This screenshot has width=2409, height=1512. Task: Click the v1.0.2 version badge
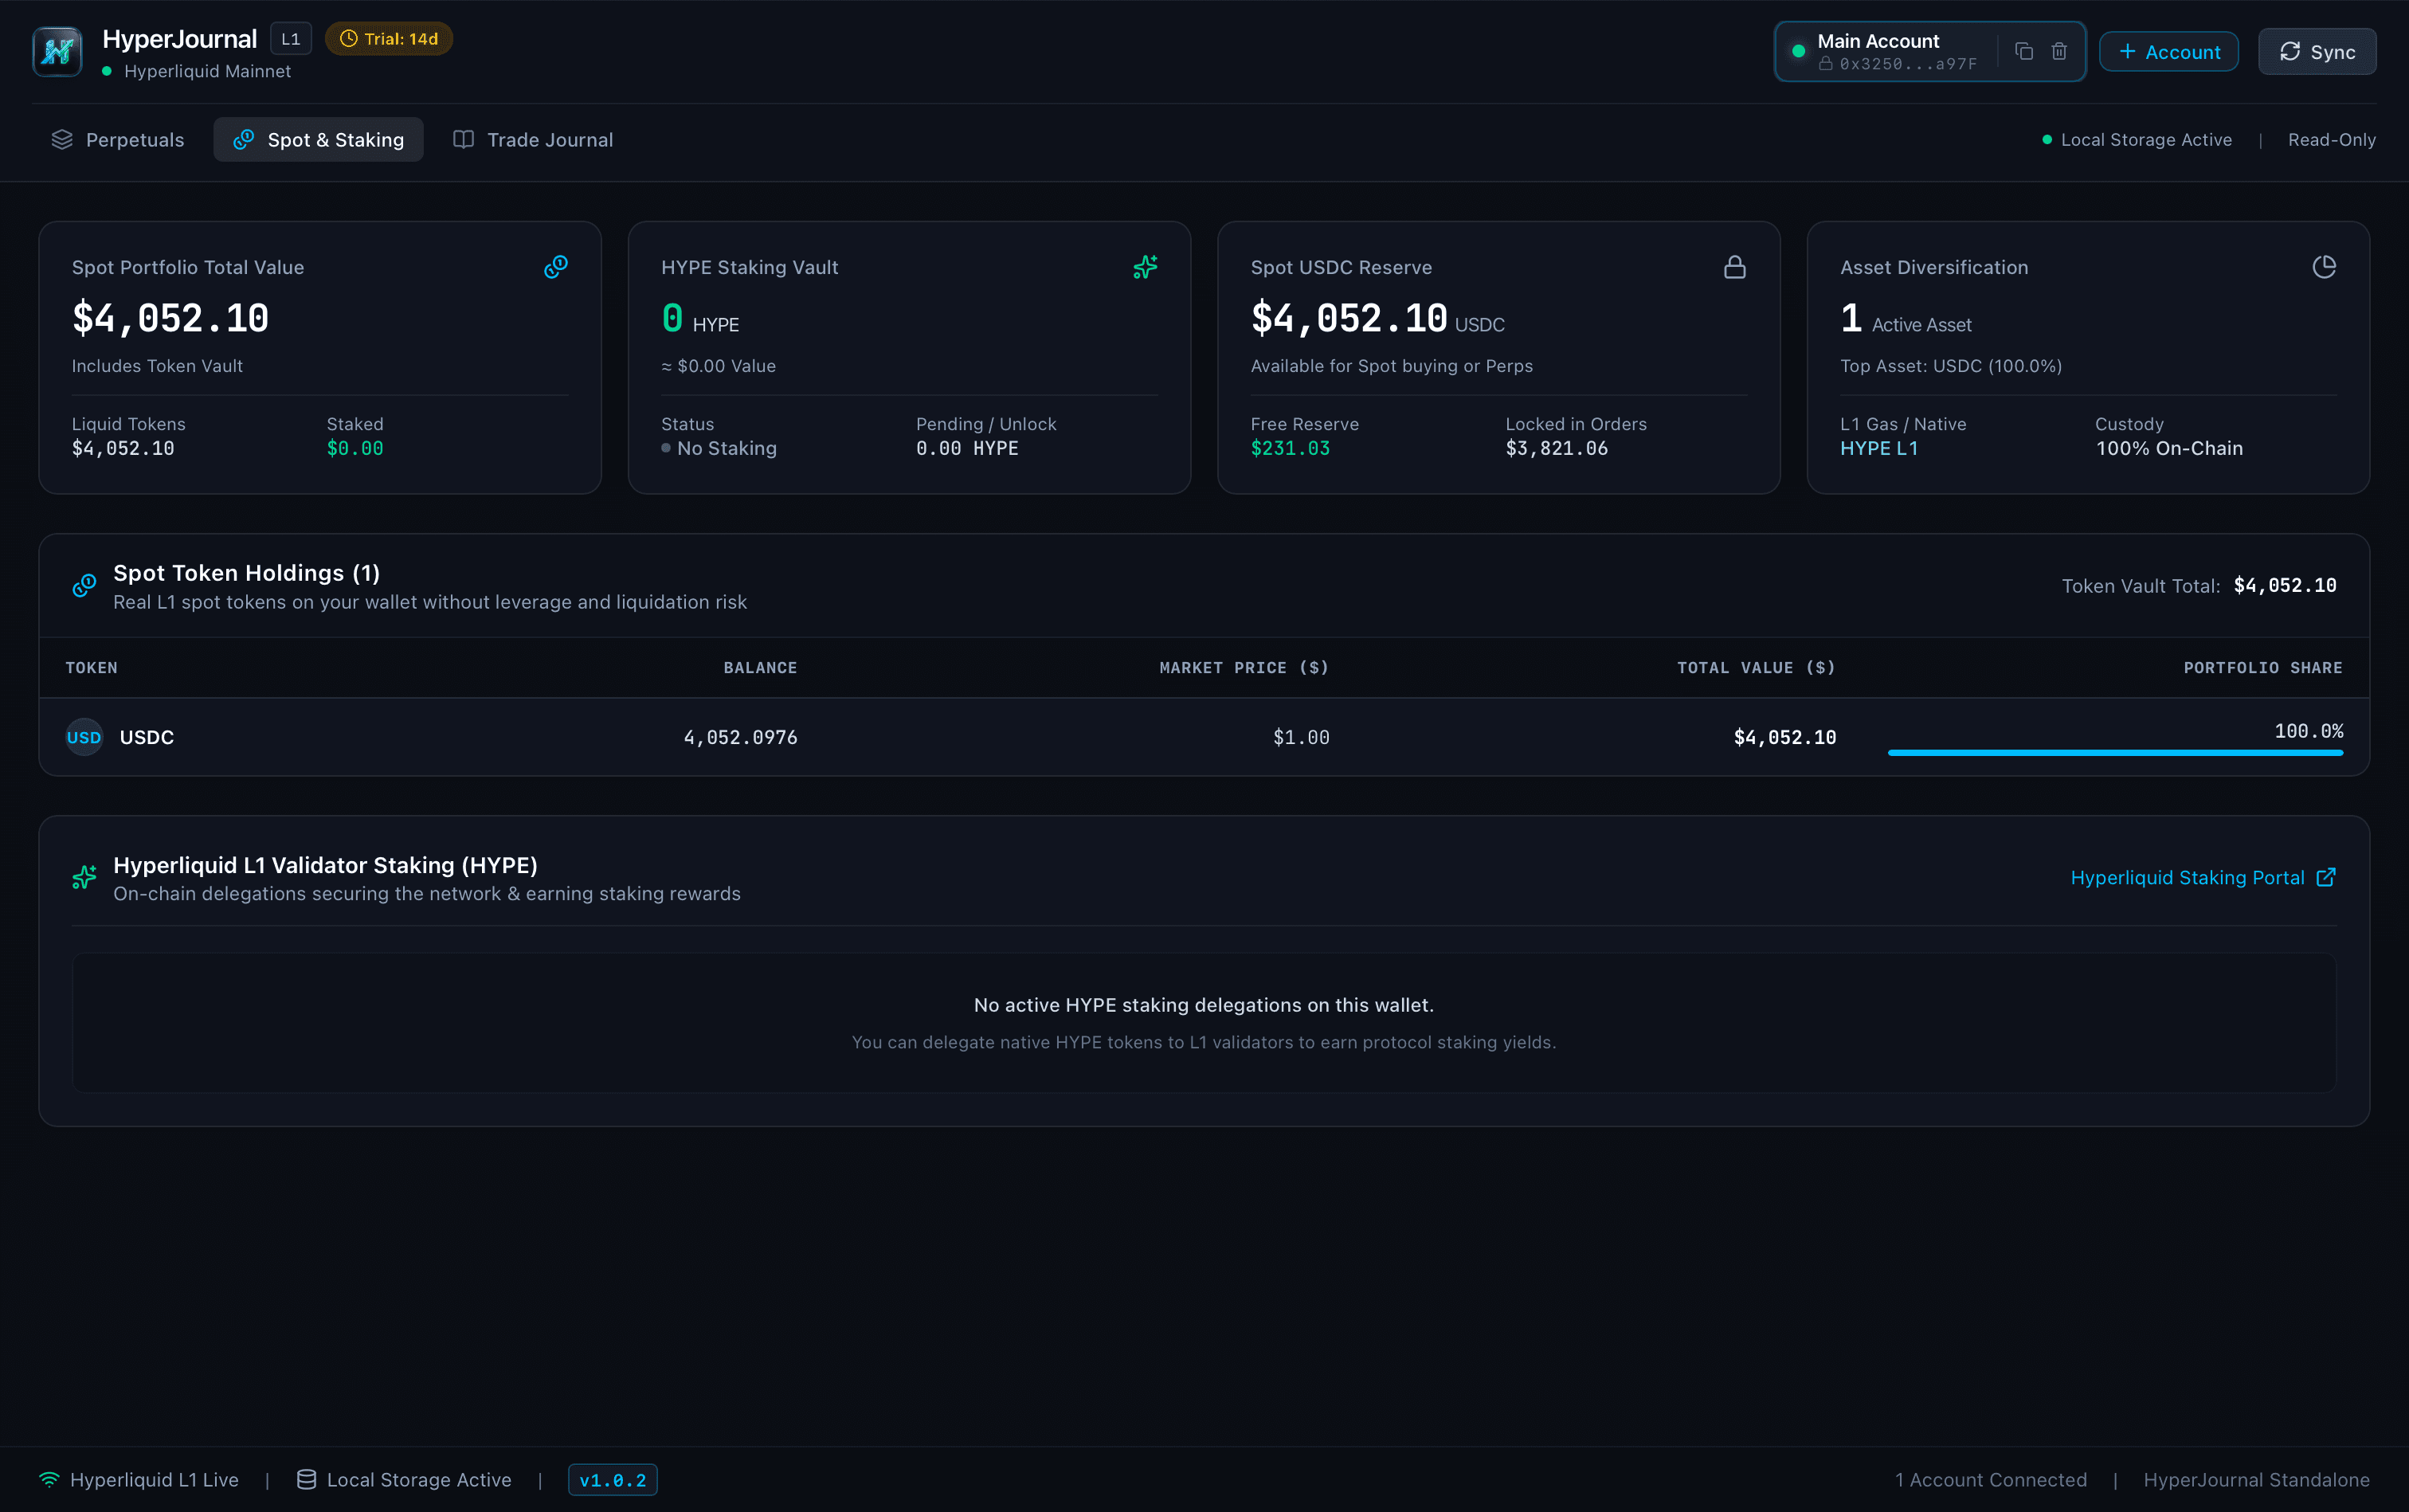613,1480
